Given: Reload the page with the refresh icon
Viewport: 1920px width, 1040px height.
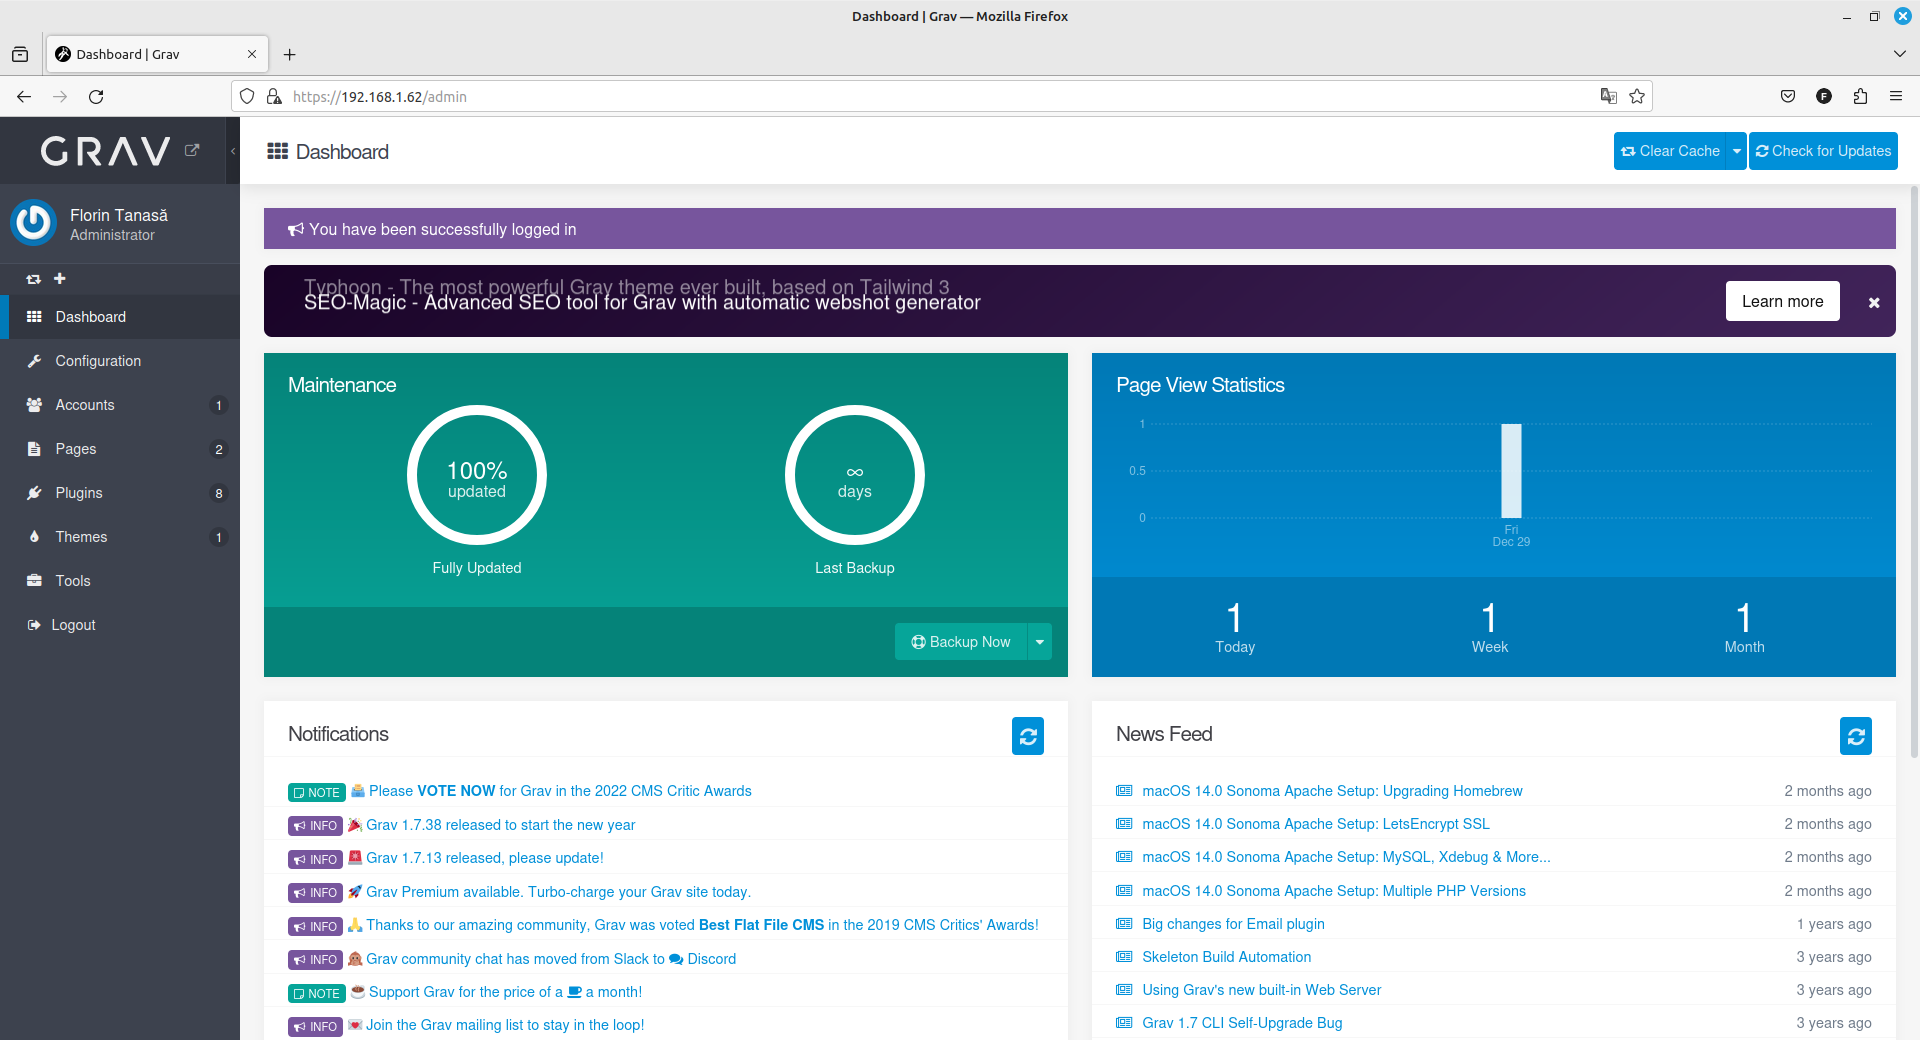Looking at the screenshot, I should pyautogui.click(x=96, y=97).
